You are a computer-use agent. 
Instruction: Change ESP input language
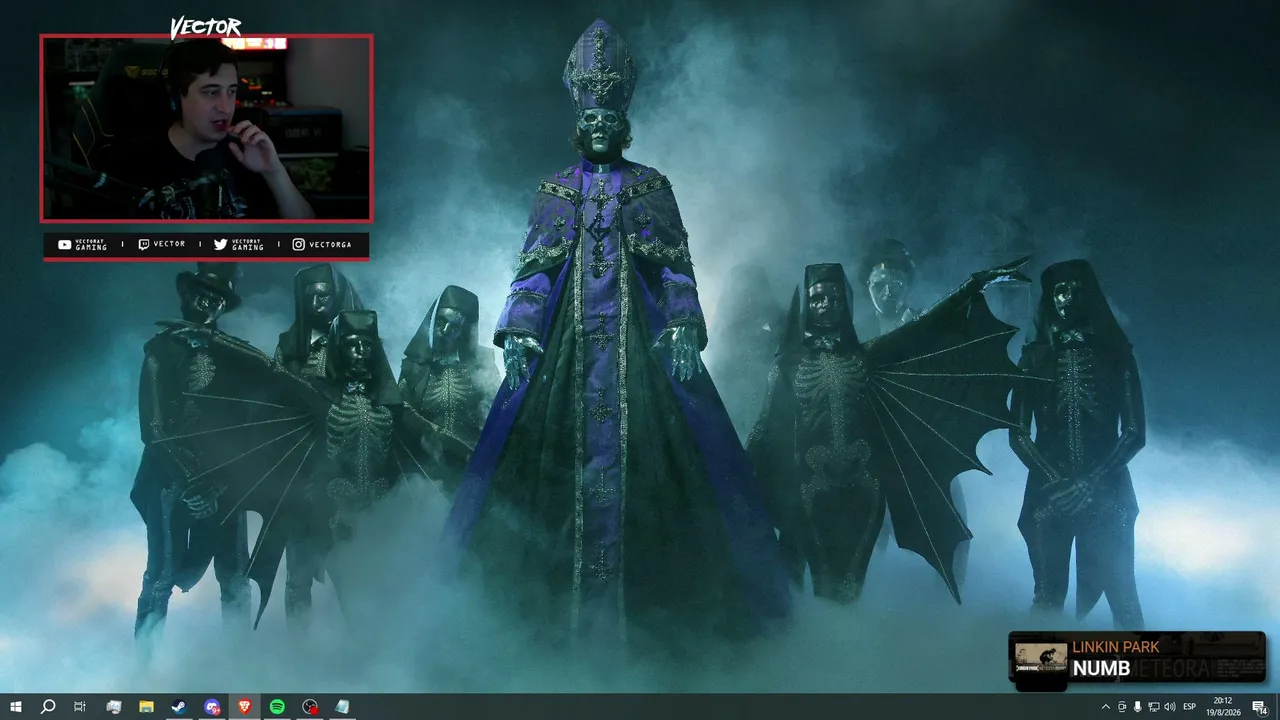1190,707
